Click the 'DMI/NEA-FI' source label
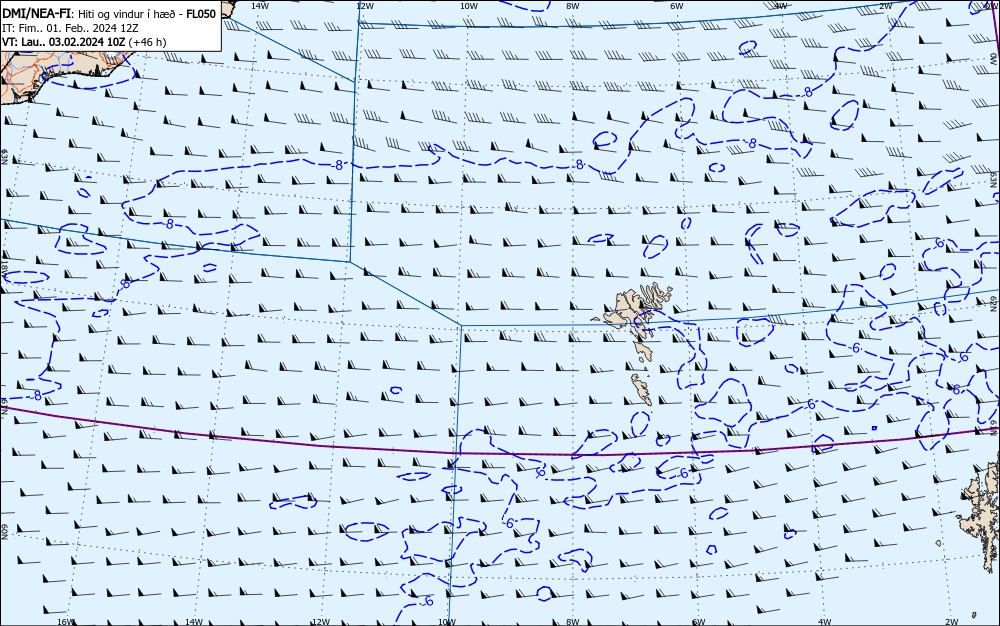 coord(36,14)
